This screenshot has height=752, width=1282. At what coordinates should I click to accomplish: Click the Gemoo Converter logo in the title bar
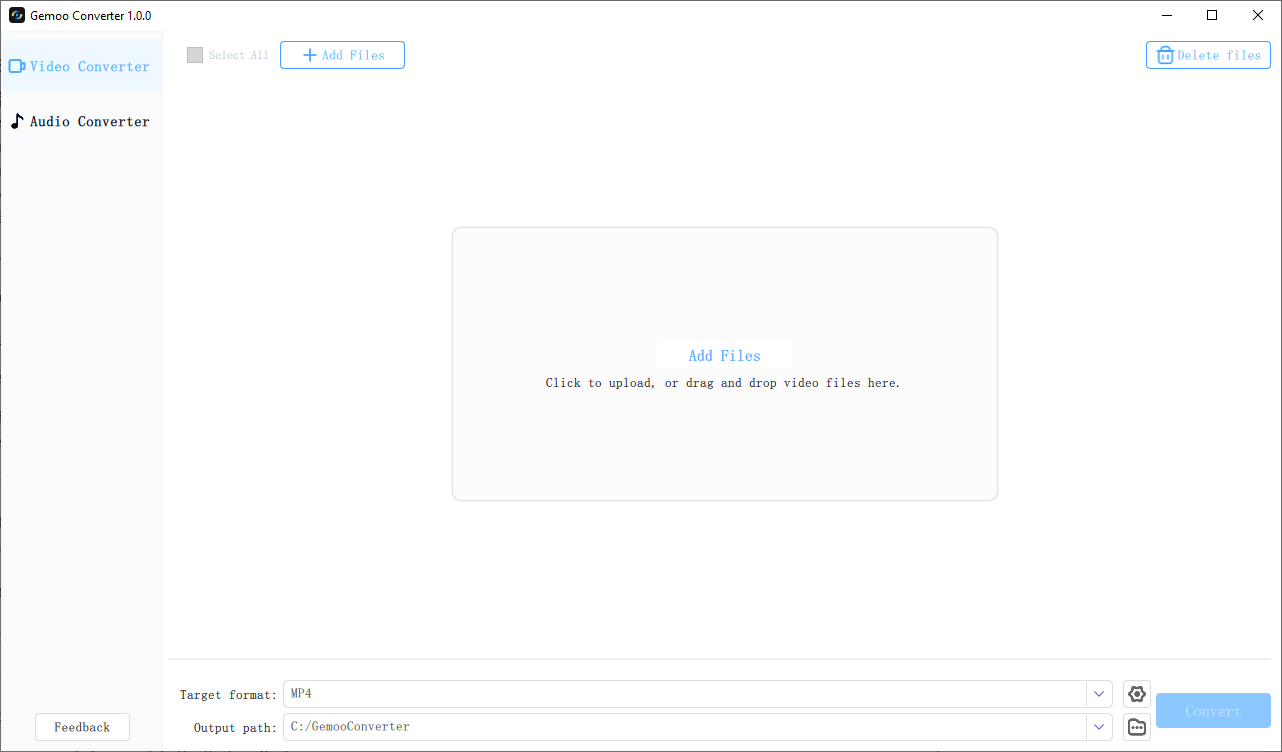(17, 15)
